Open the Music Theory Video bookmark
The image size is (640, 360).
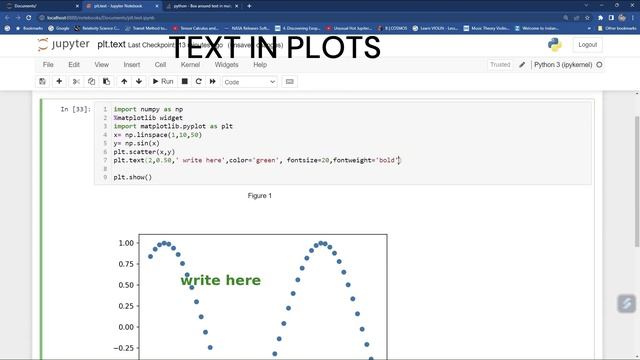tap(486, 29)
